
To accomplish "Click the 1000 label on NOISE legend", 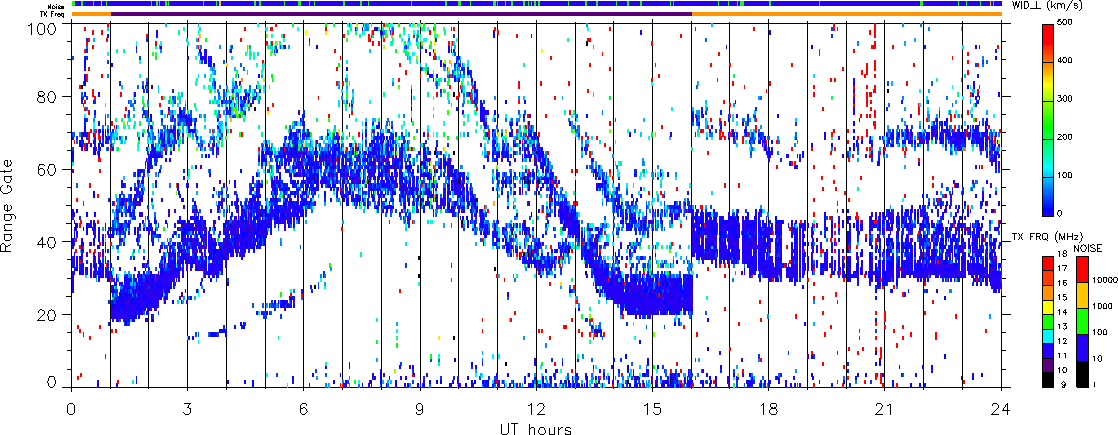I will pyautogui.click(x=1102, y=307).
